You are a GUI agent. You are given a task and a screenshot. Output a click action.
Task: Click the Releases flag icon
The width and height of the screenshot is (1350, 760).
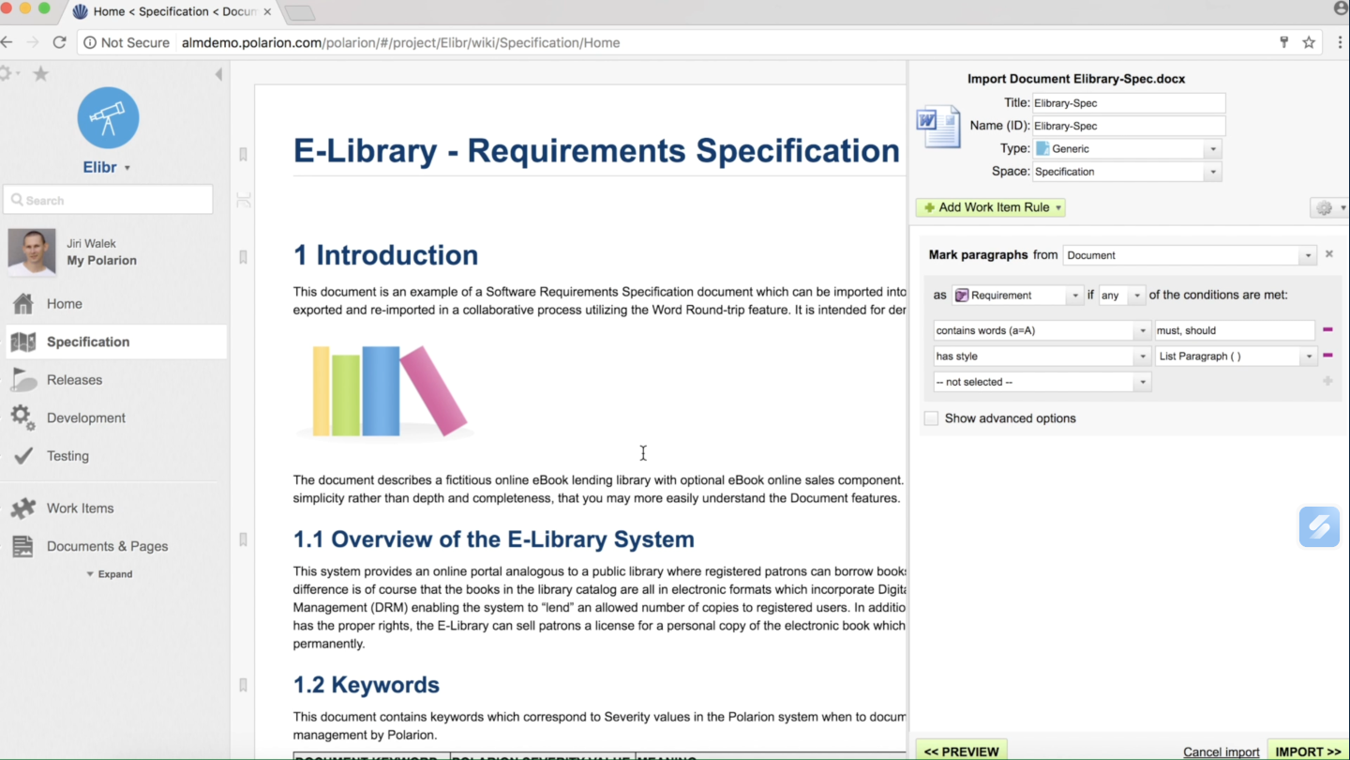23,380
